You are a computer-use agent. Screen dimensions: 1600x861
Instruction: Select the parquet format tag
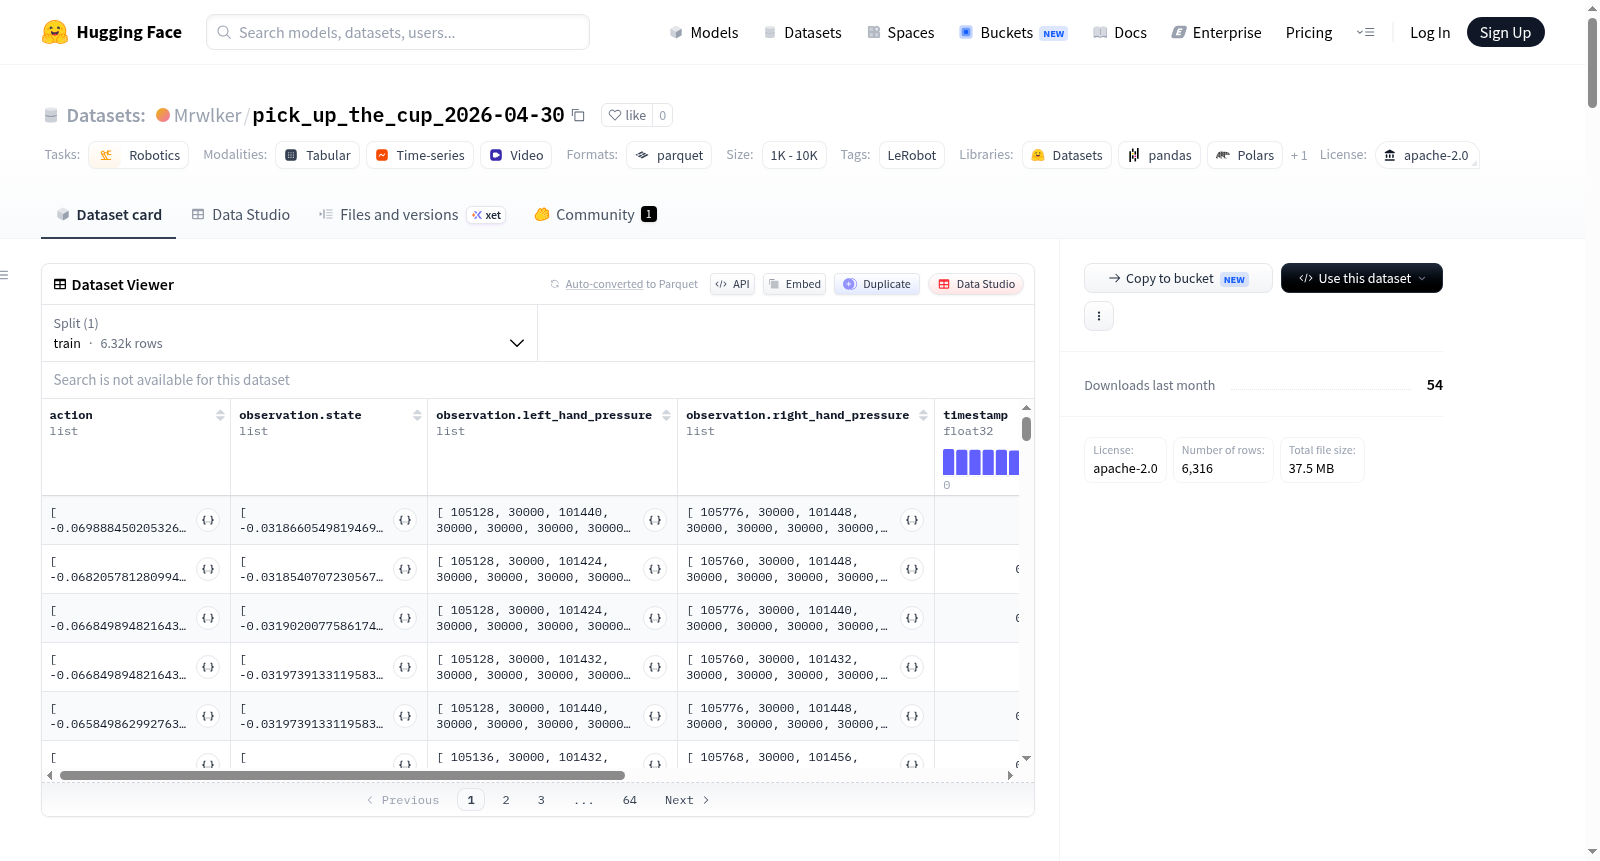669,155
